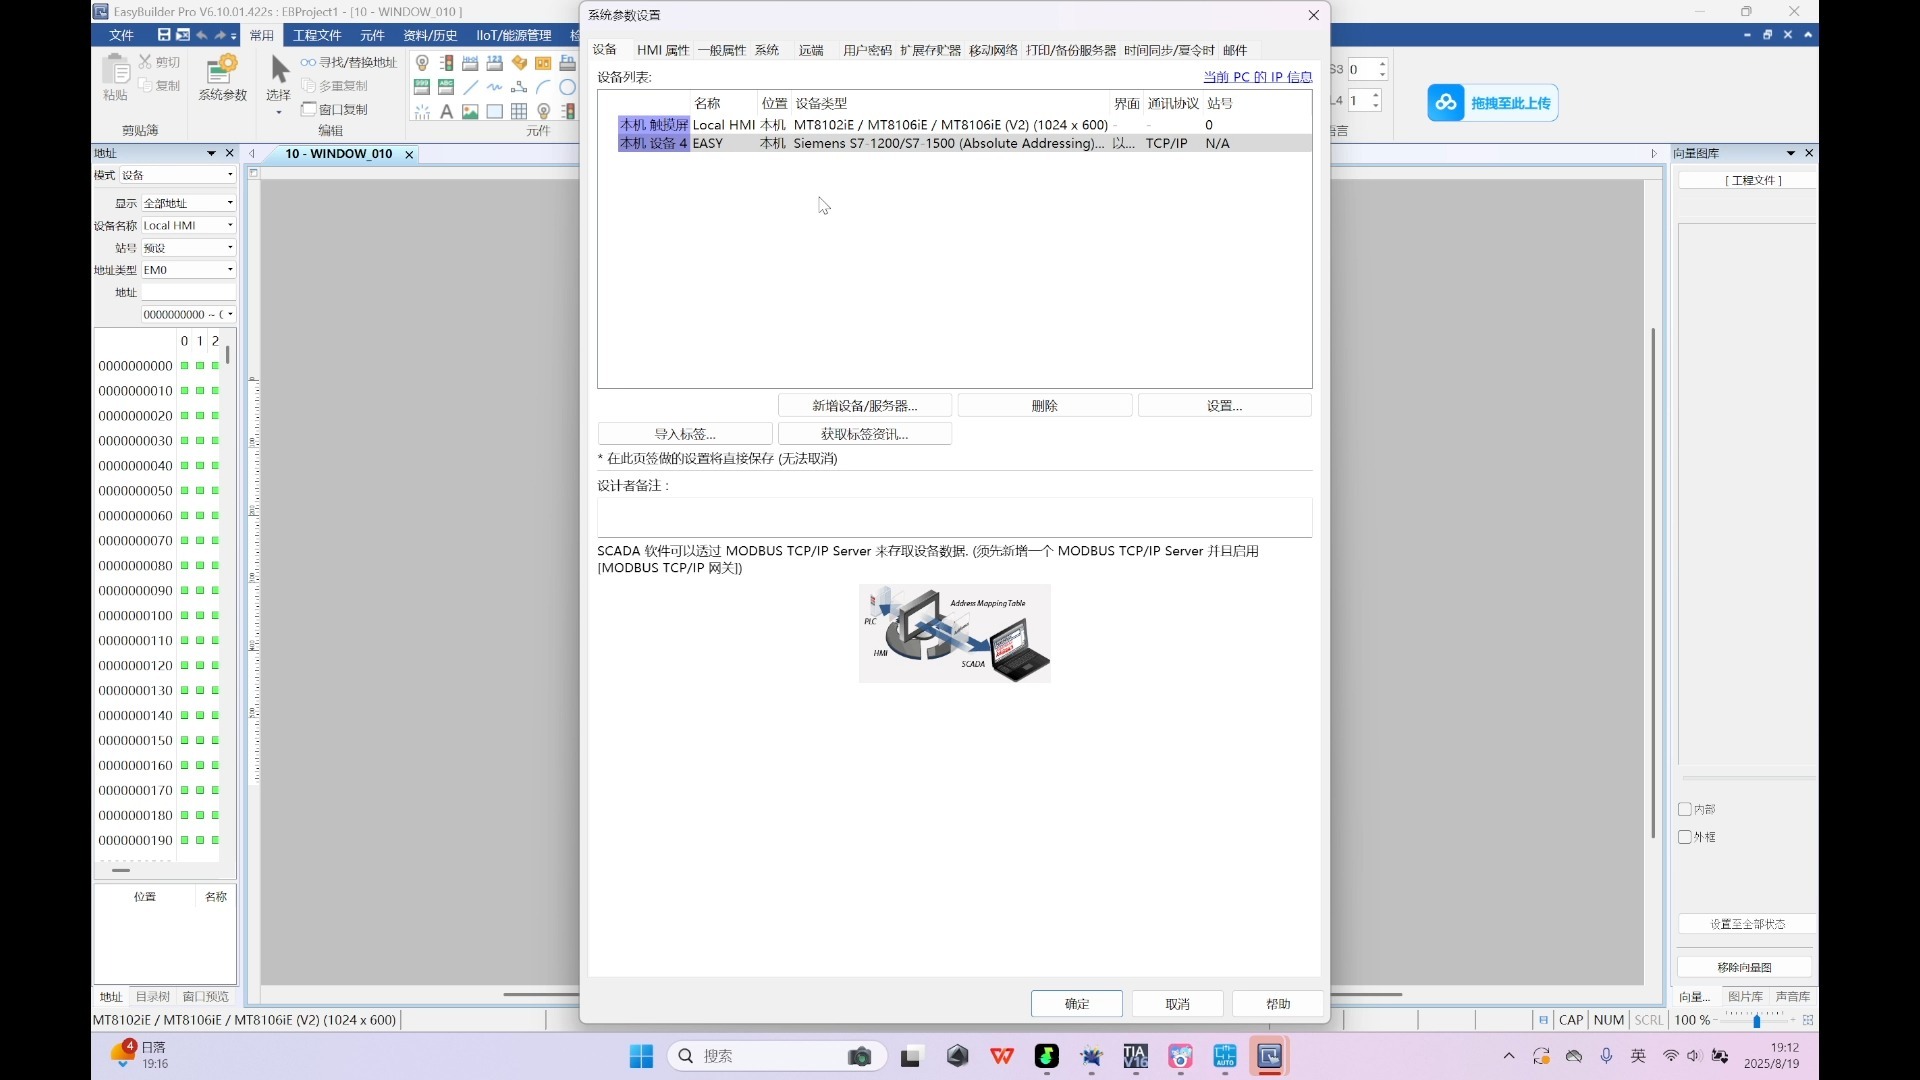Open the 地址类型 EM0 dropdown
The height and width of the screenshot is (1080, 1920).
point(230,270)
